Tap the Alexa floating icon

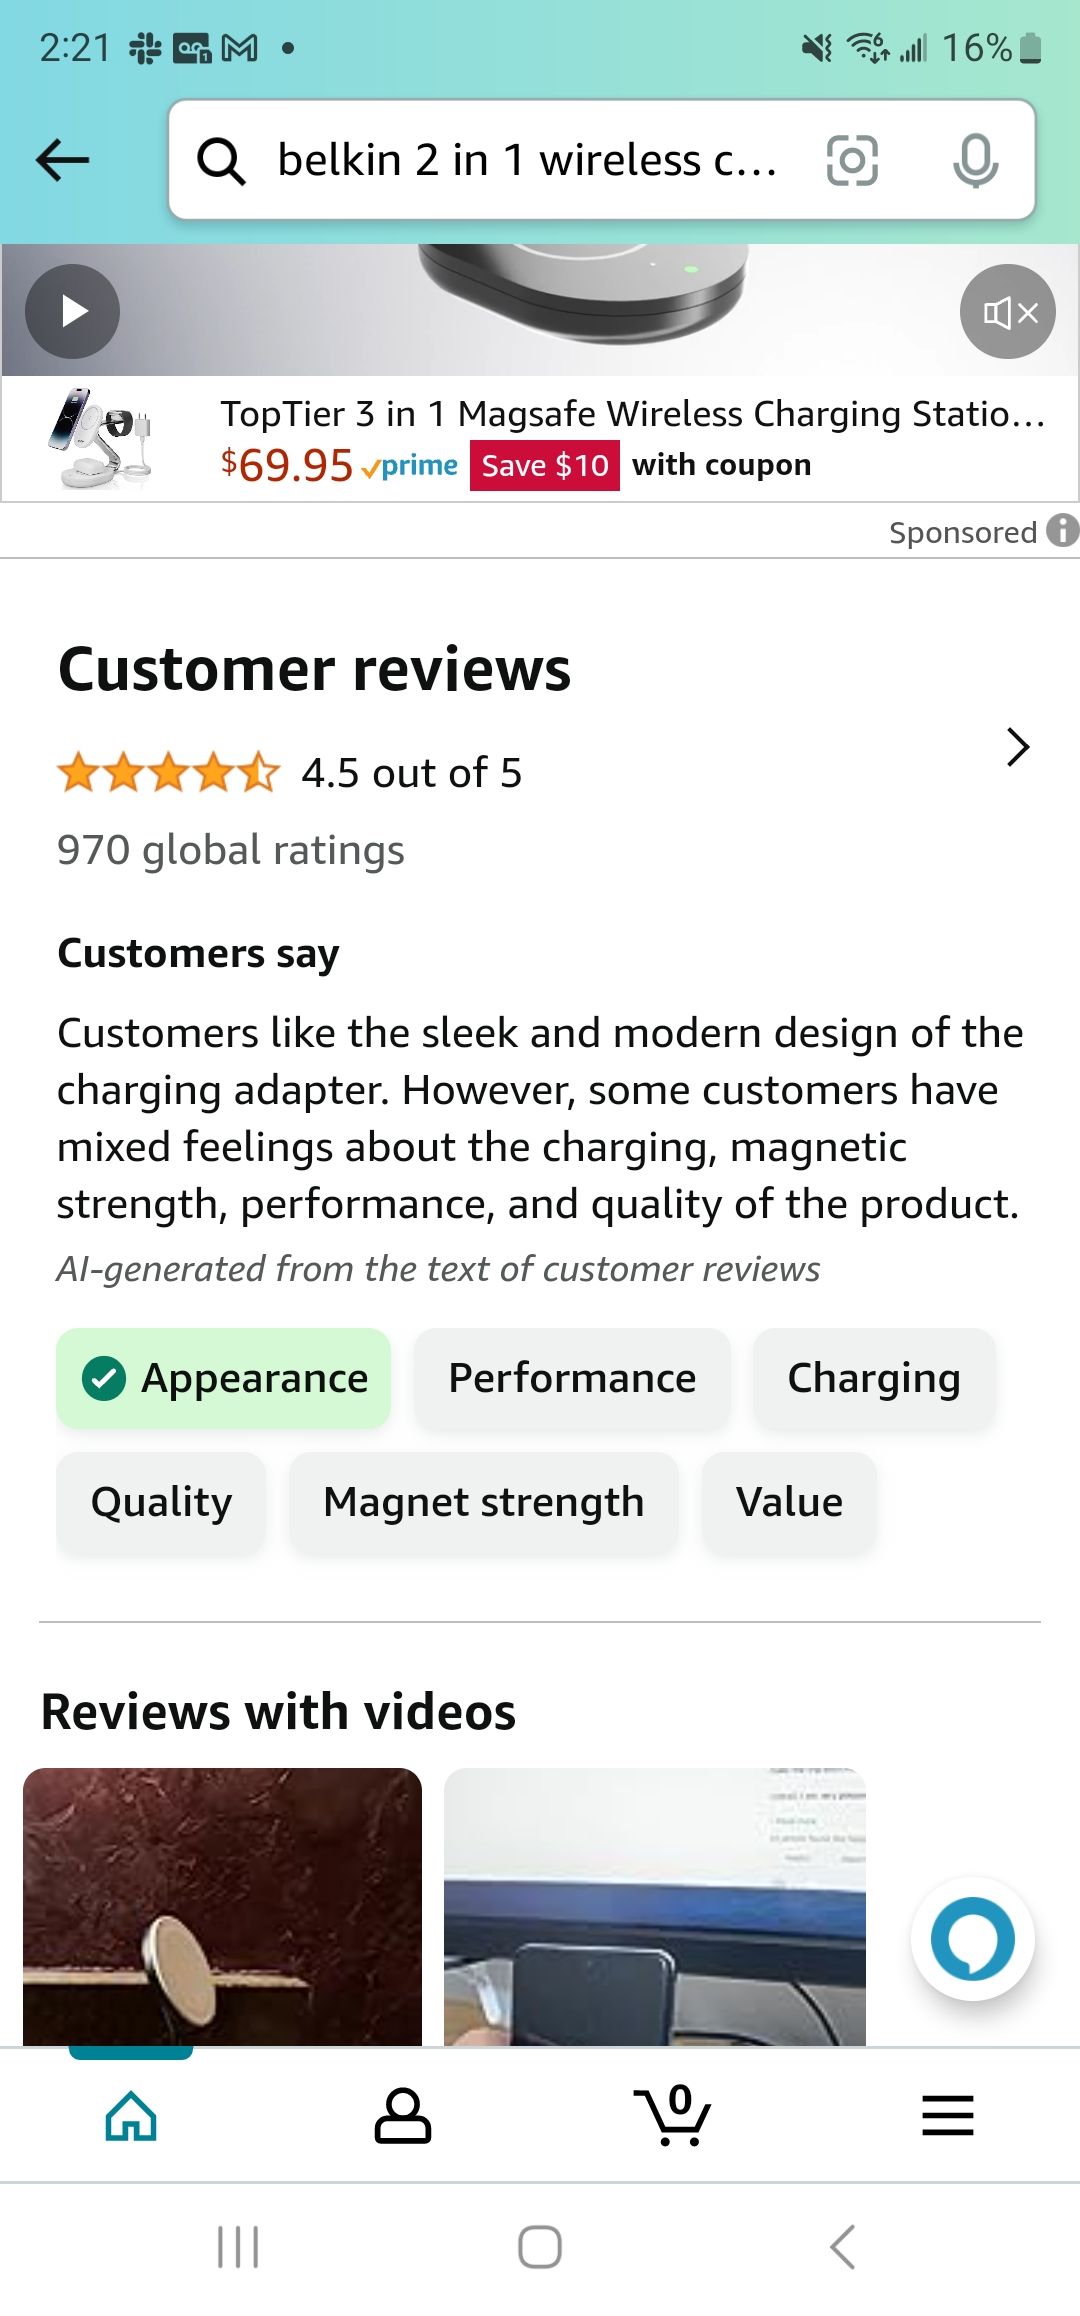click(969, 1938)
